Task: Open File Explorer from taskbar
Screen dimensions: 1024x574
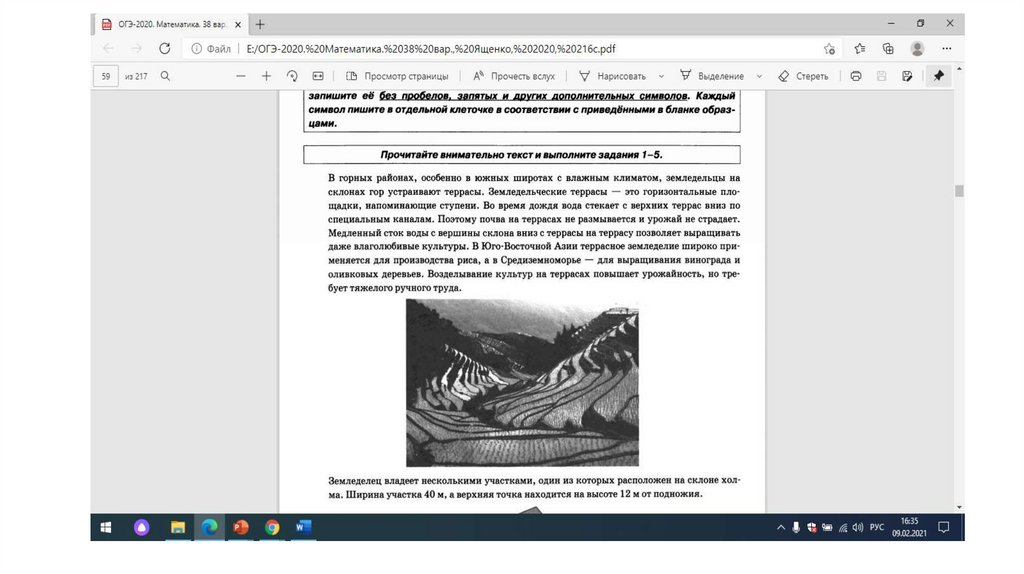Action: click(x=178, y=528)
